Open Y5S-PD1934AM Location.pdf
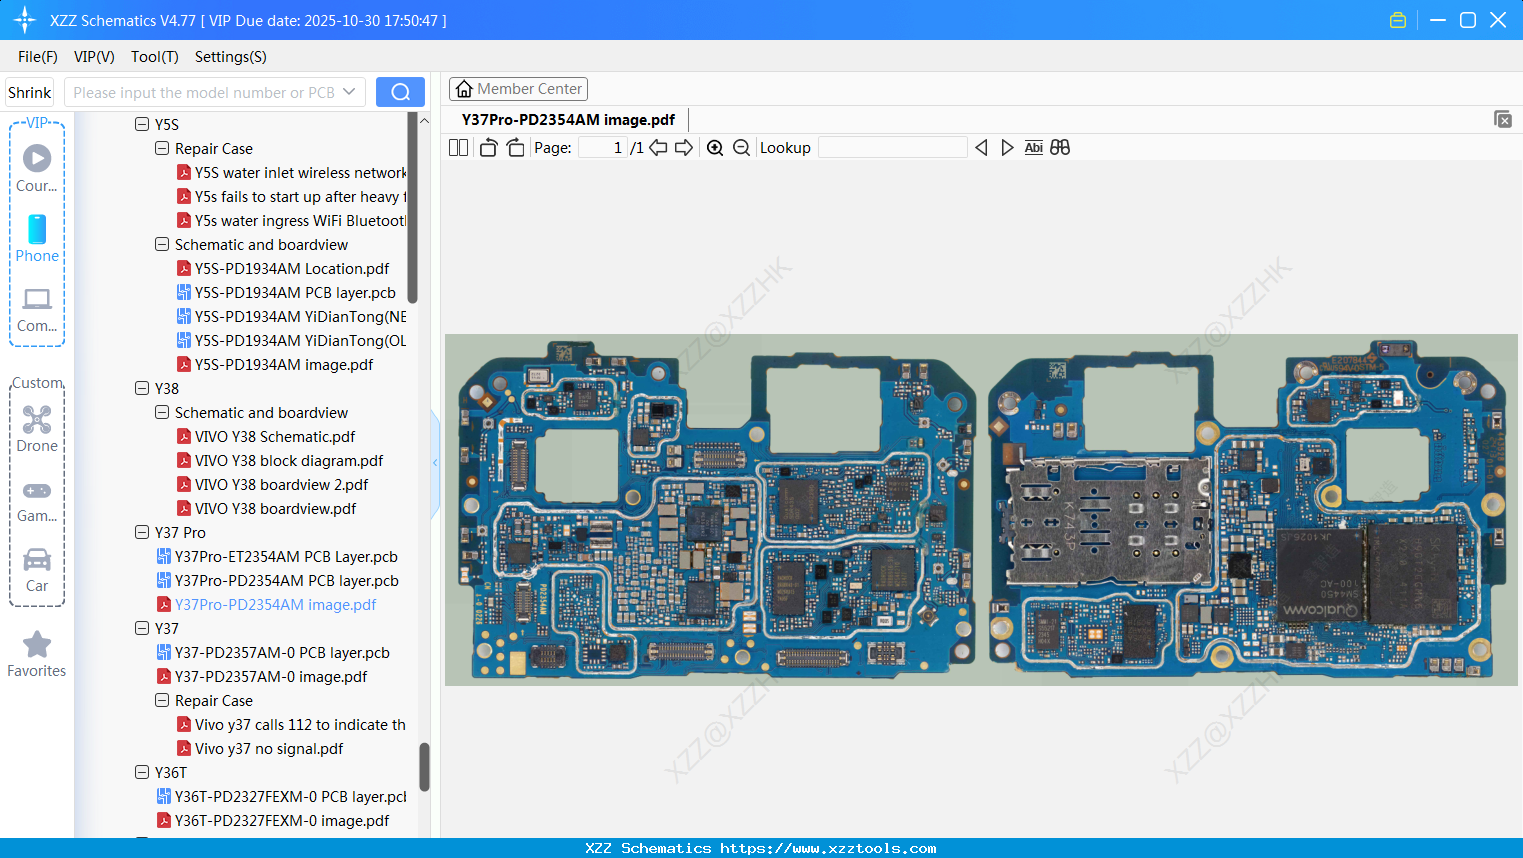Viewport: 1523px width, 858px height. pyautogui.click(x=283, y=268)
